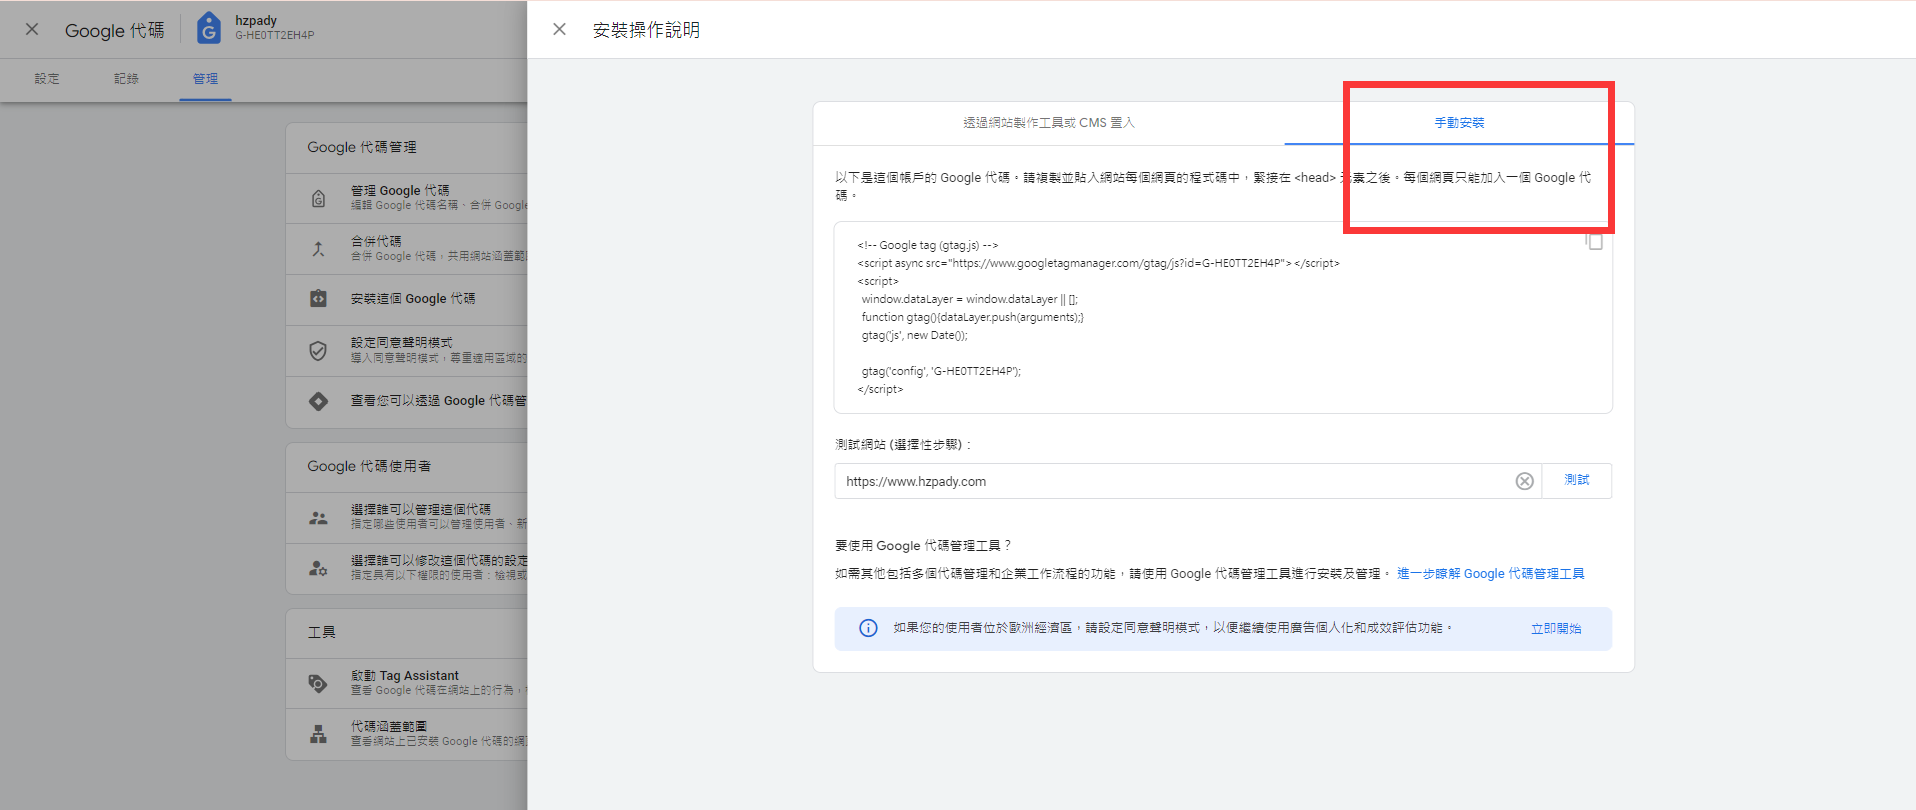The width and height of the screenshot is (1916, 810).
Task: Click the tag coverage icon
Action: (318, 734)
